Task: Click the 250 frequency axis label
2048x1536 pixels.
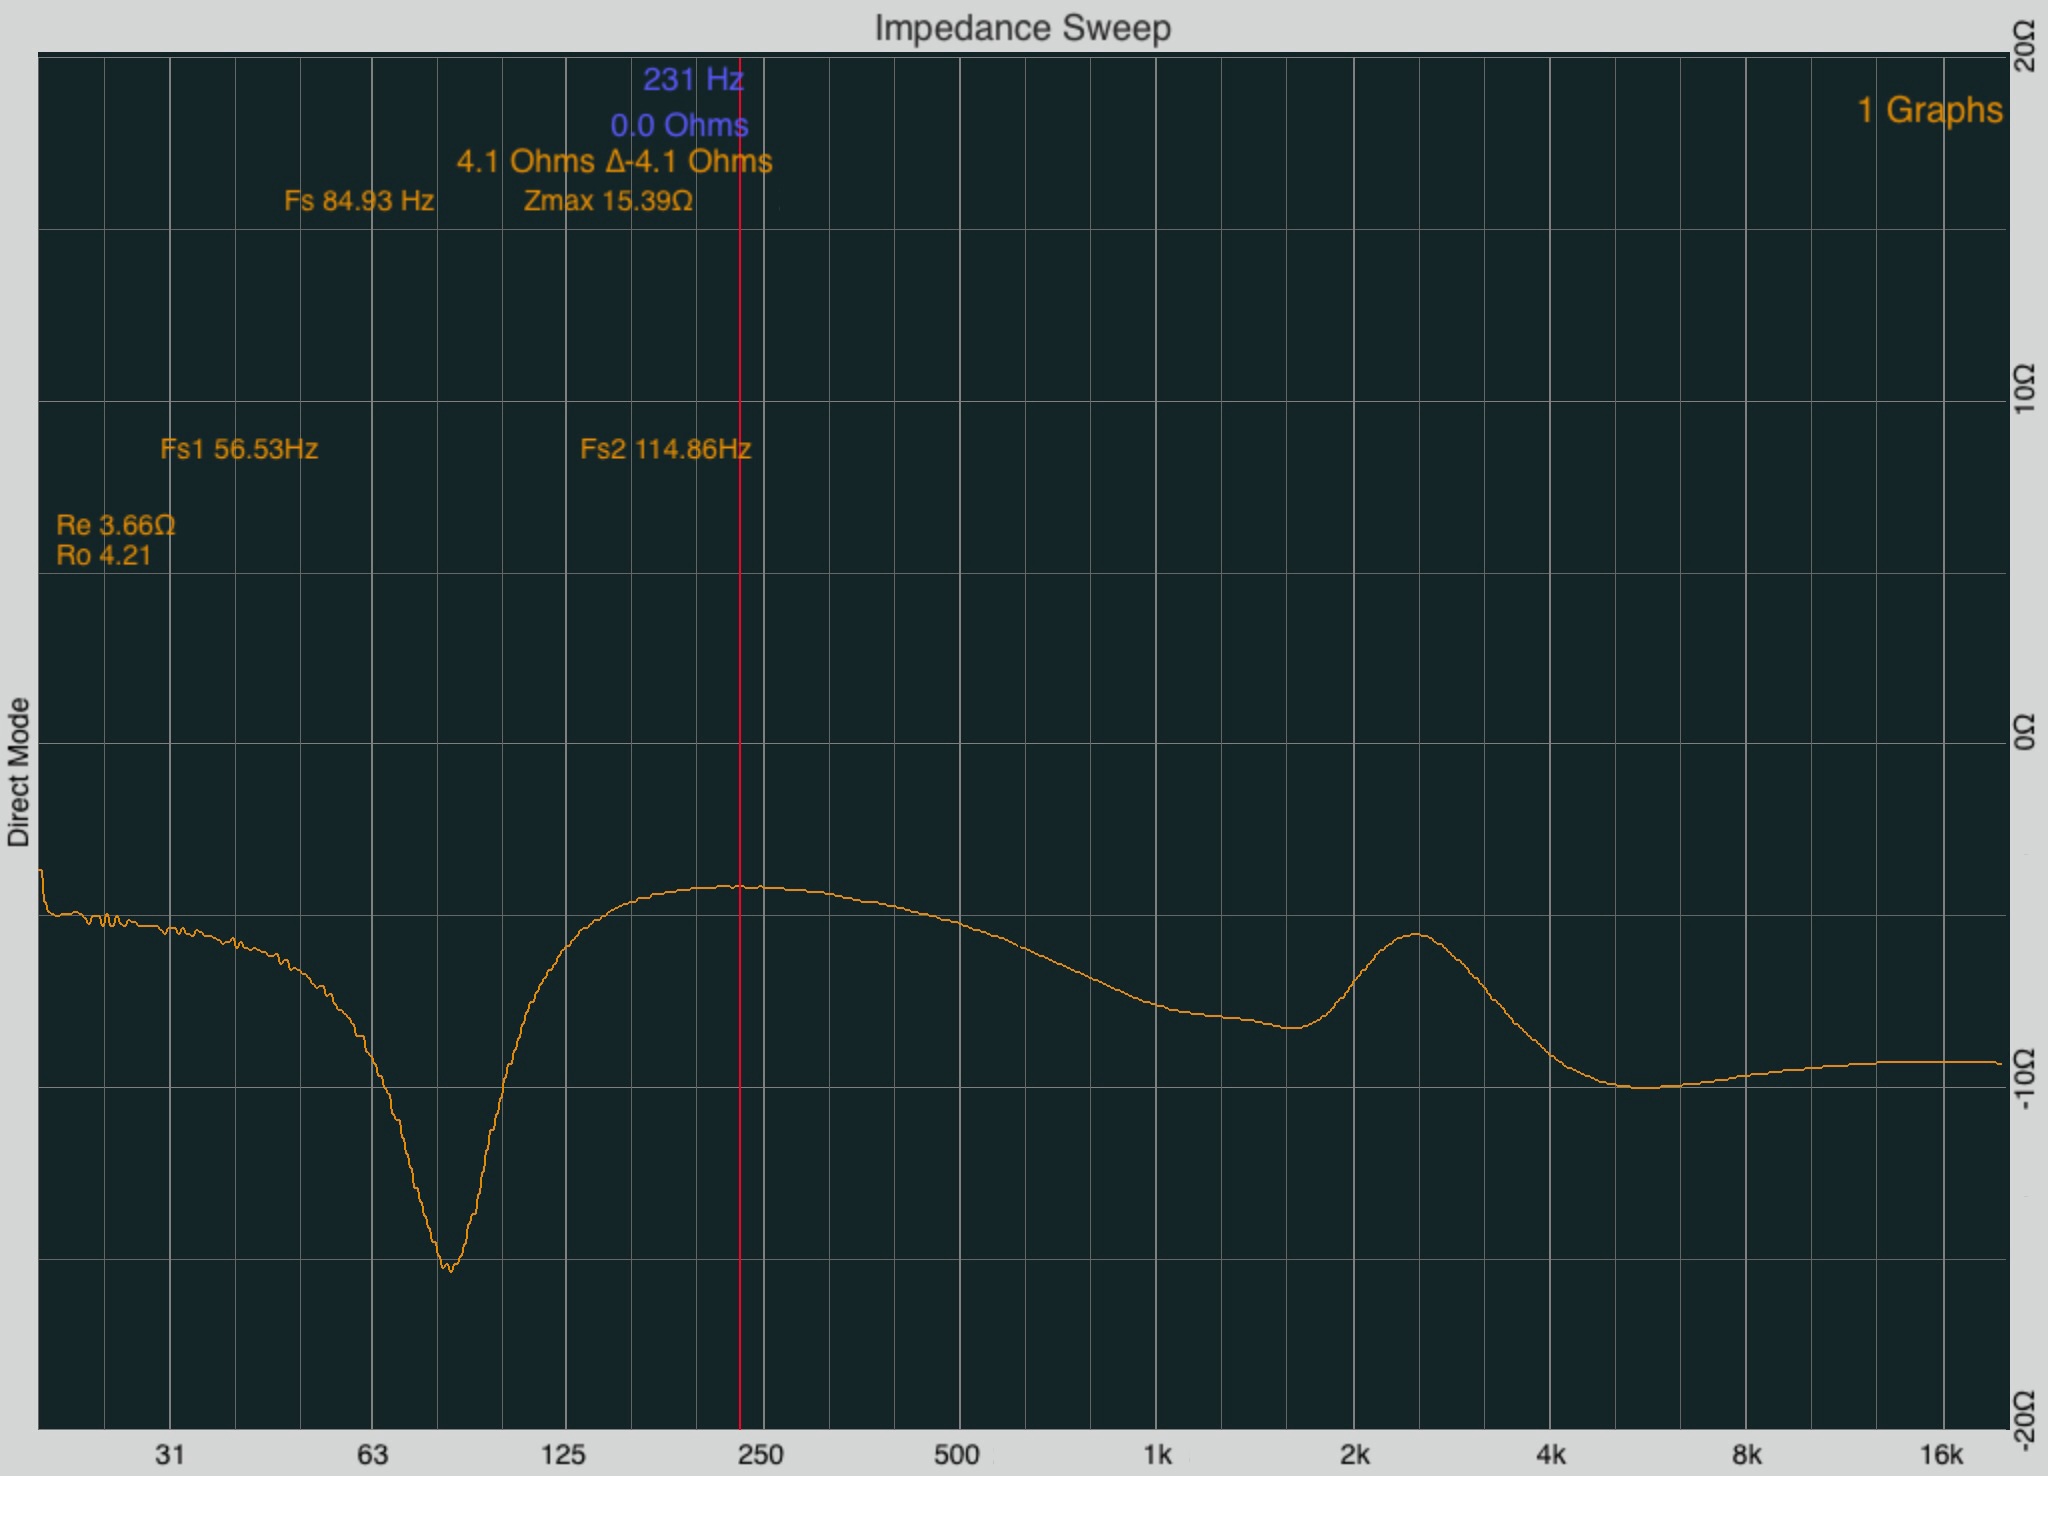Action: point(761,1455)
